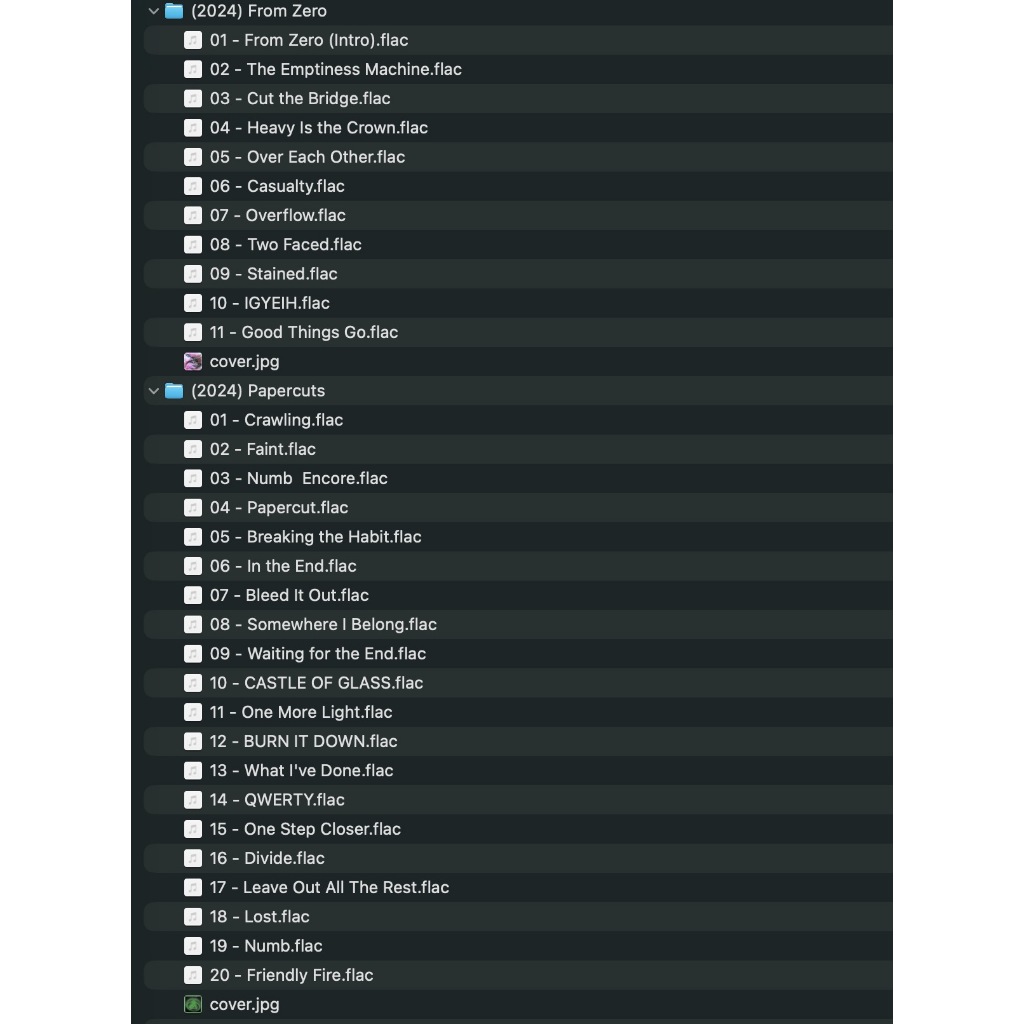Click audio icon next to 20 - Friendly Fire.flac
Viewport: 1024px width, 1024px height.
[193, 975]
